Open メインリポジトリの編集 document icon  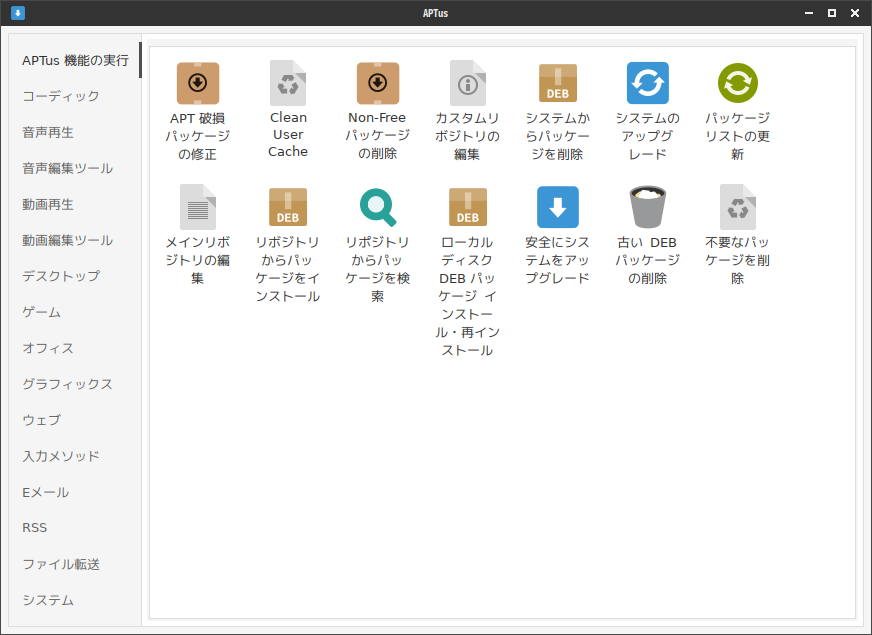[198, 207]
